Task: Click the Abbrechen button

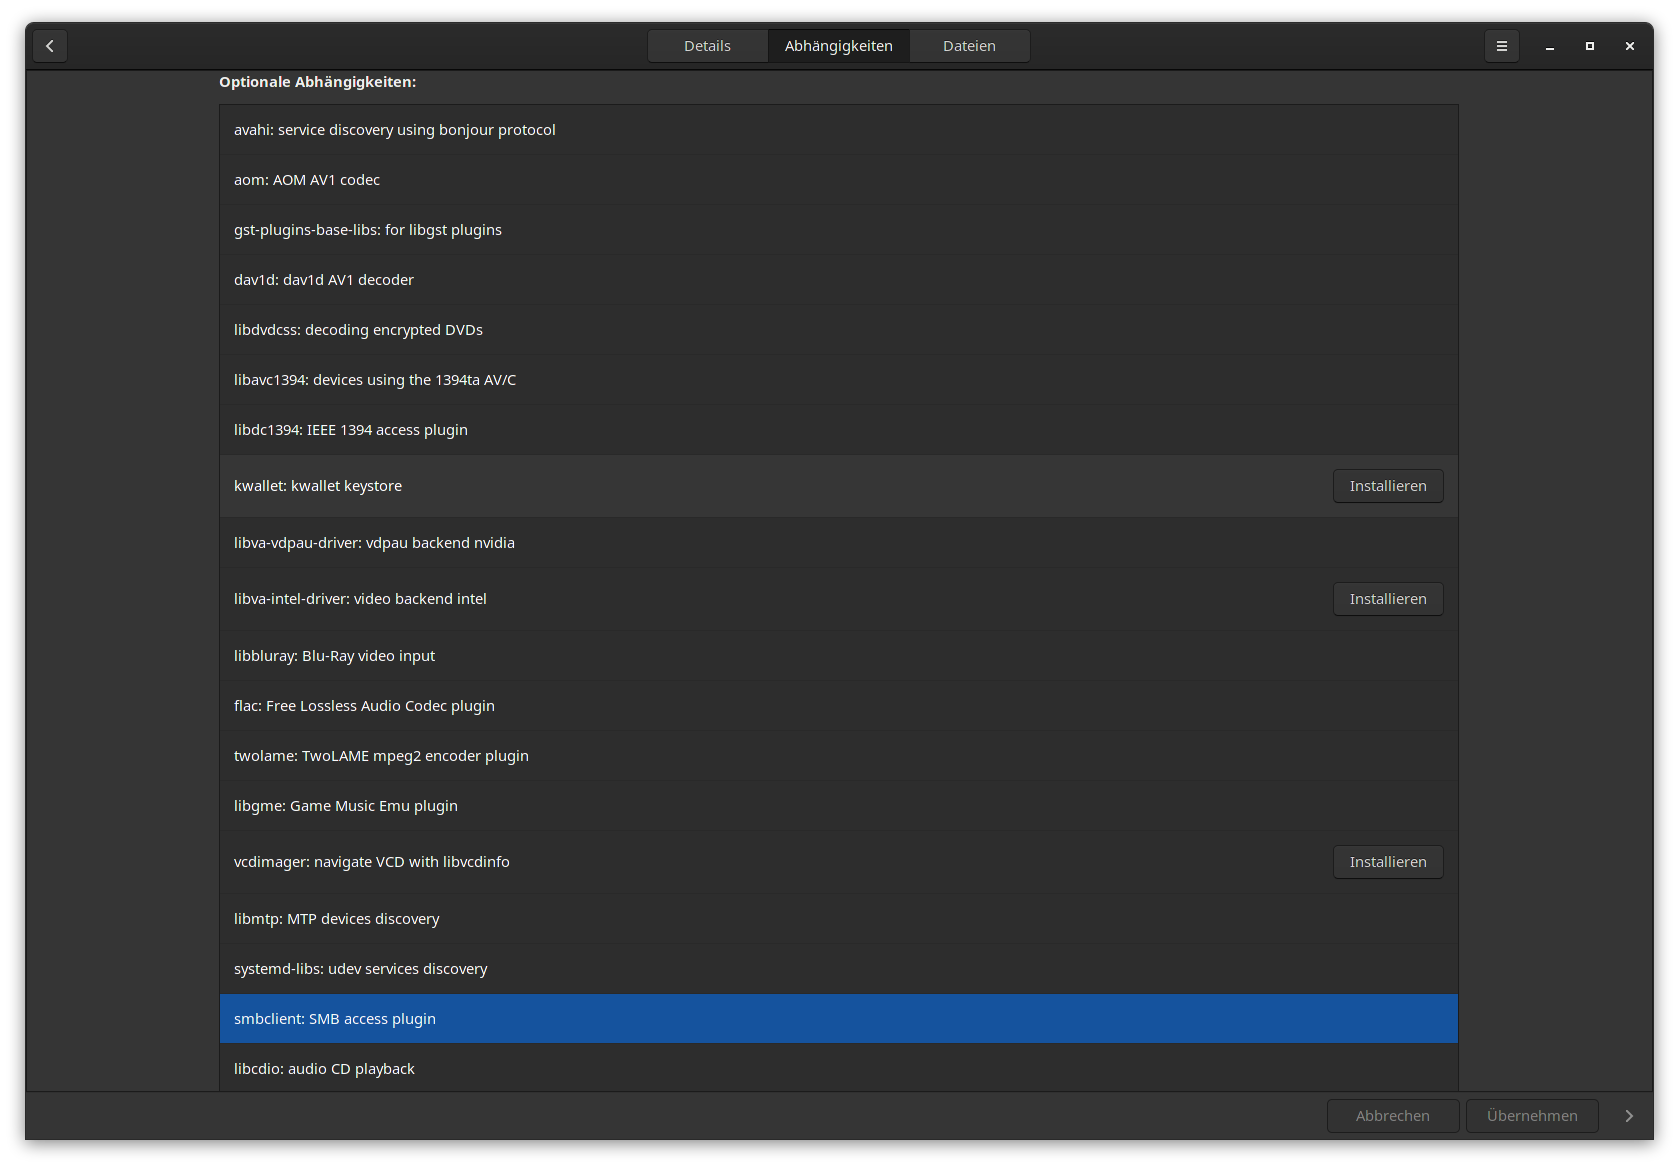Action: 1392,1116
